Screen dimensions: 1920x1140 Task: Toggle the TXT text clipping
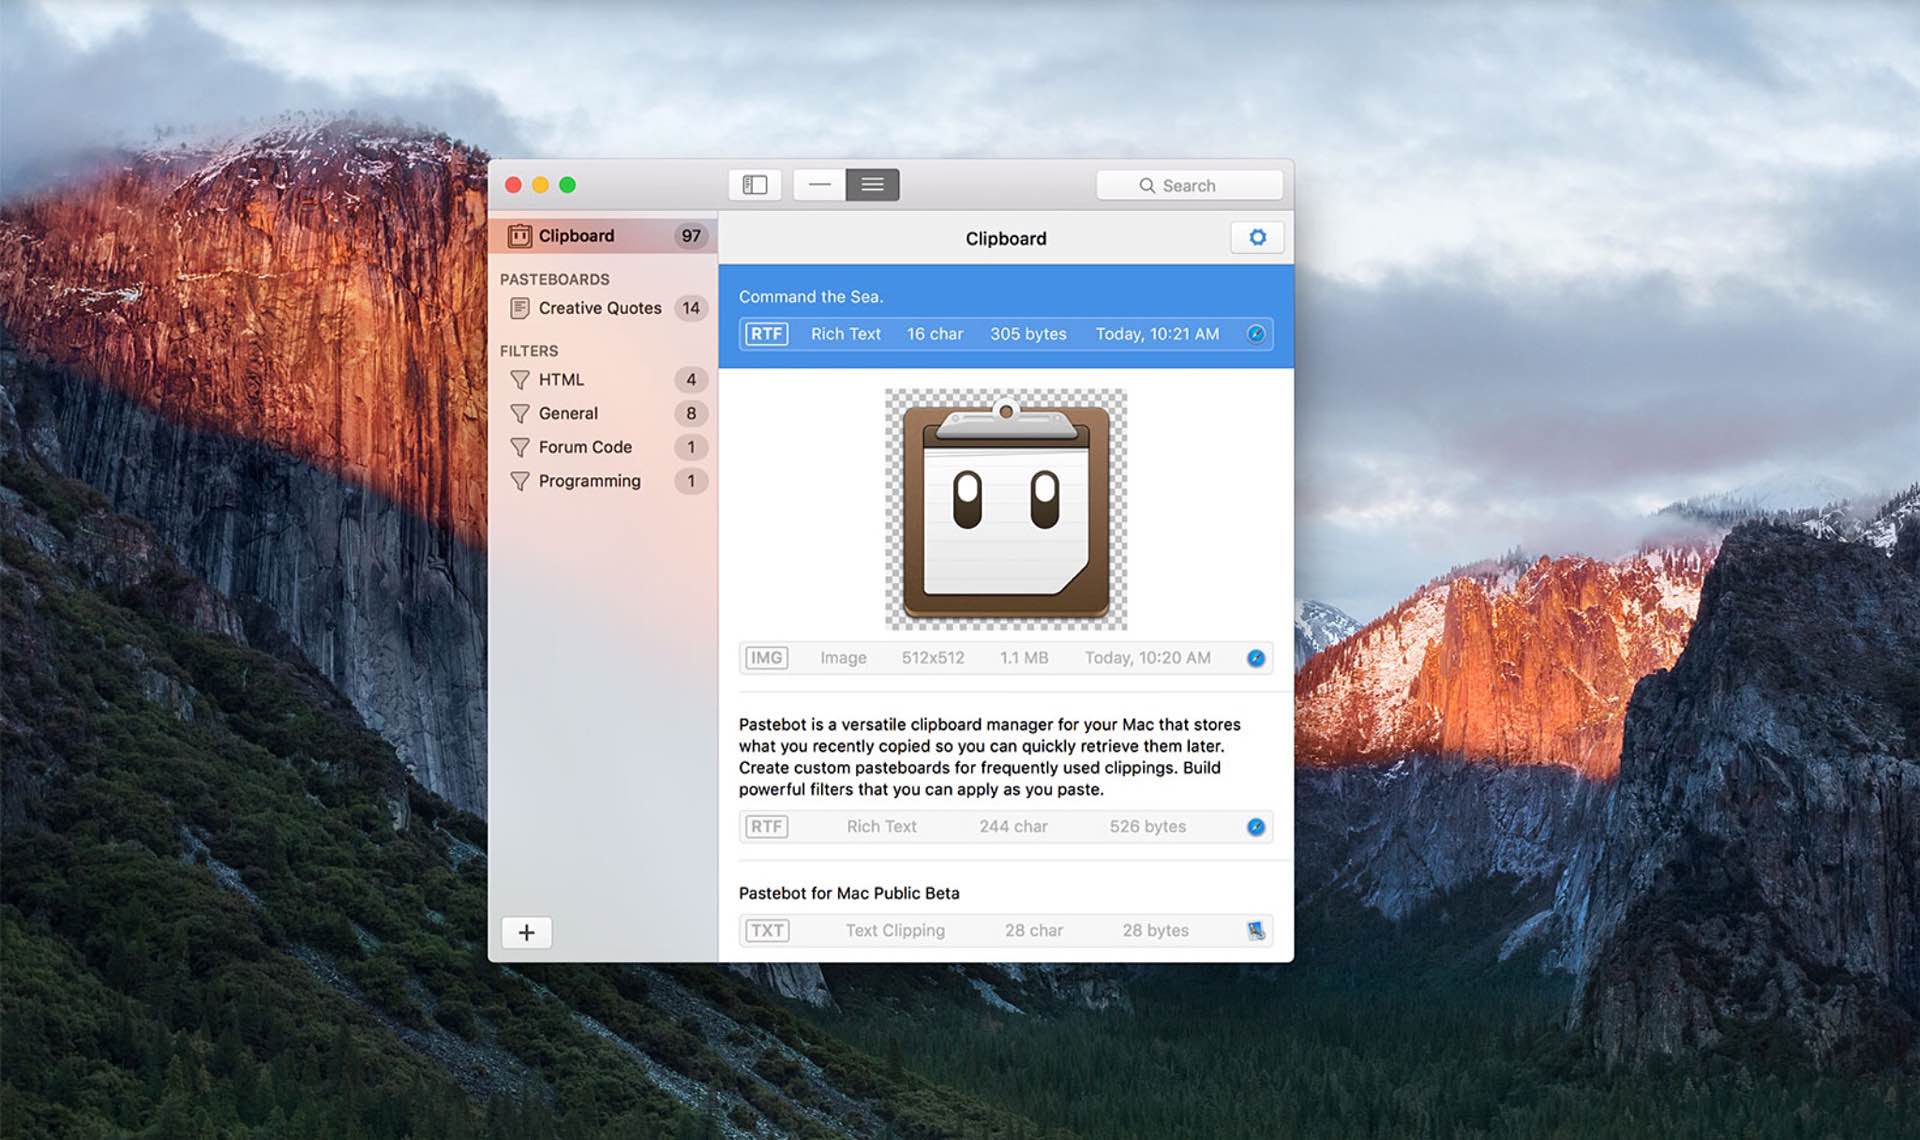tap(768, 931)
